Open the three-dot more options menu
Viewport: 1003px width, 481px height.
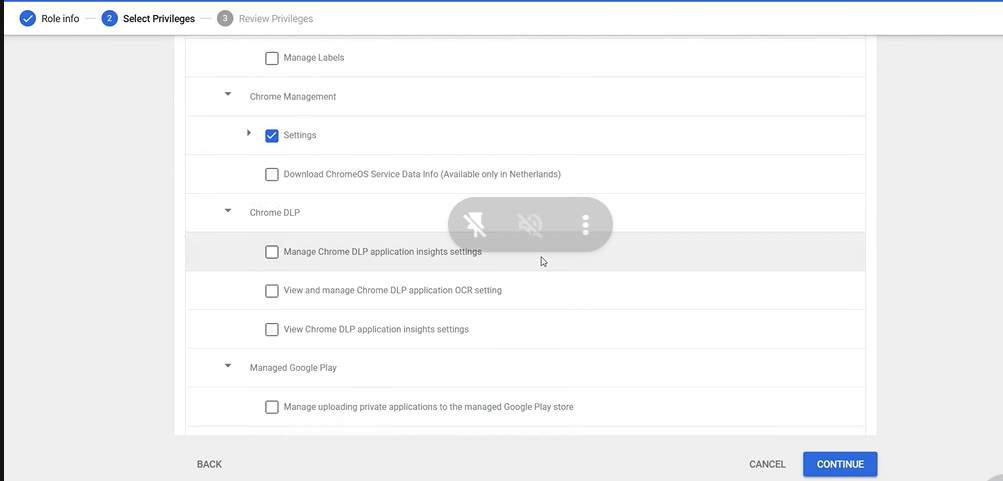click(x=585, y=225)
